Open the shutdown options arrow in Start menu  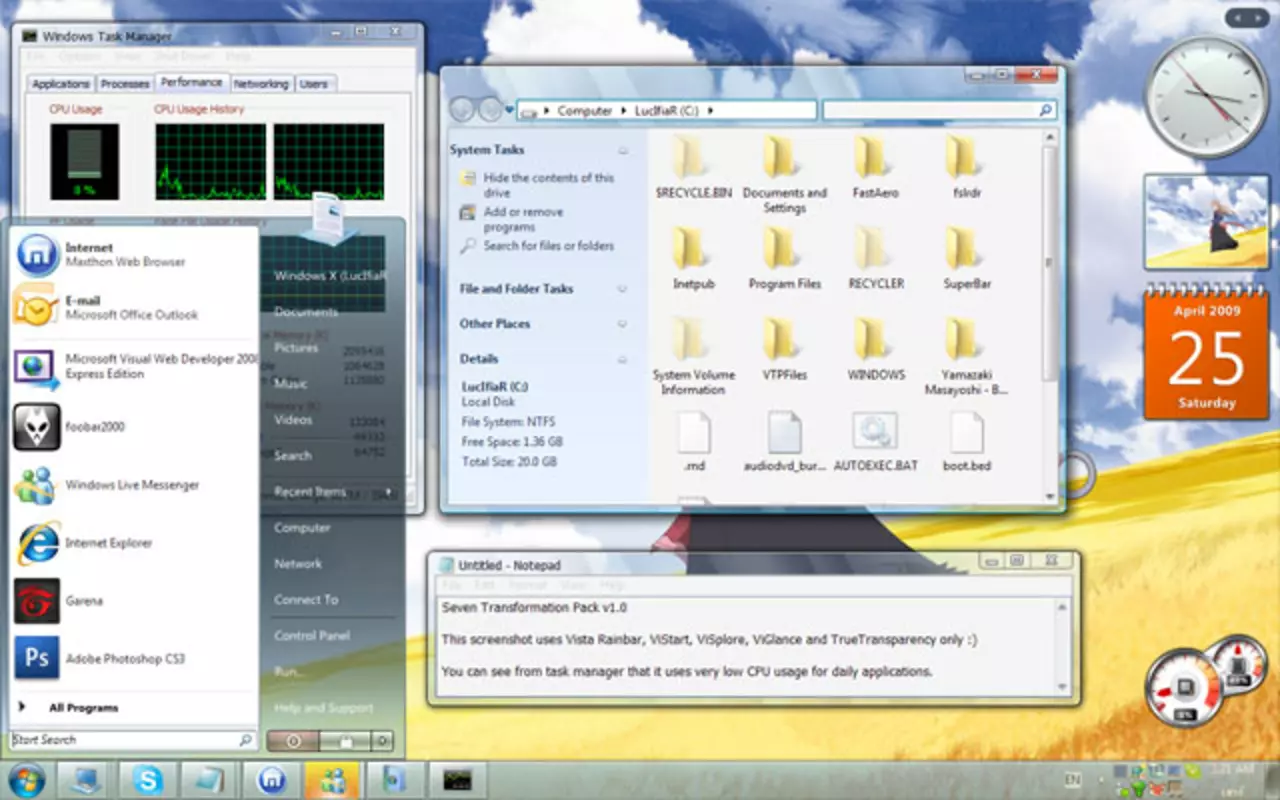click(x=382, y=741)
